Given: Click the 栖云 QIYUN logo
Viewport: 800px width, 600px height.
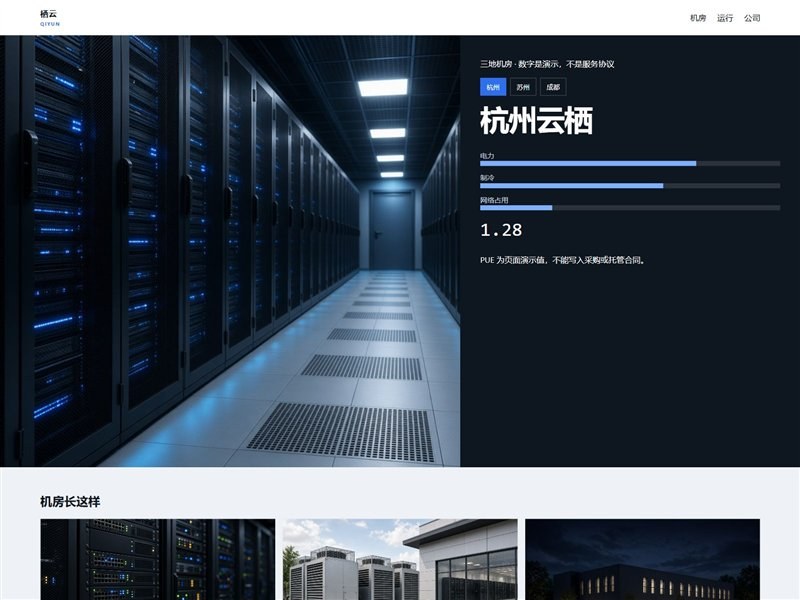Looking at the screenshot, I should pos(49,18).
